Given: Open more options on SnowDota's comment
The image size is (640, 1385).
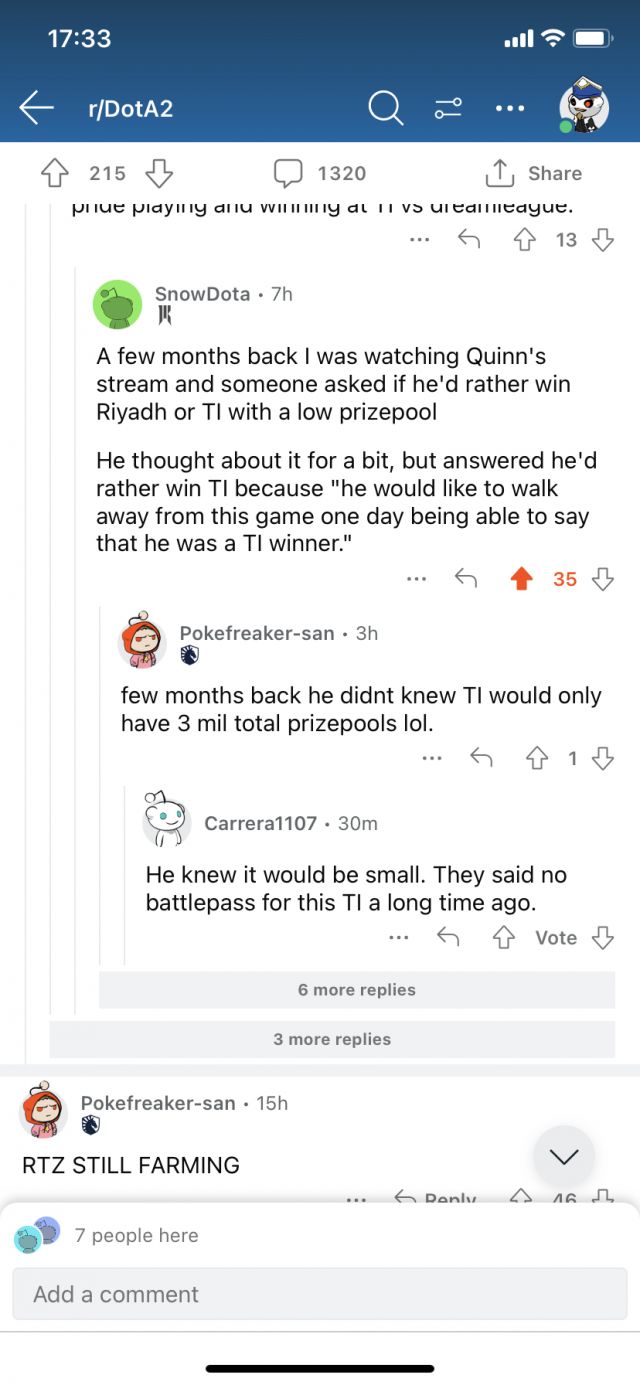Looking at the screenshot, I should click(x=417, y=579).
